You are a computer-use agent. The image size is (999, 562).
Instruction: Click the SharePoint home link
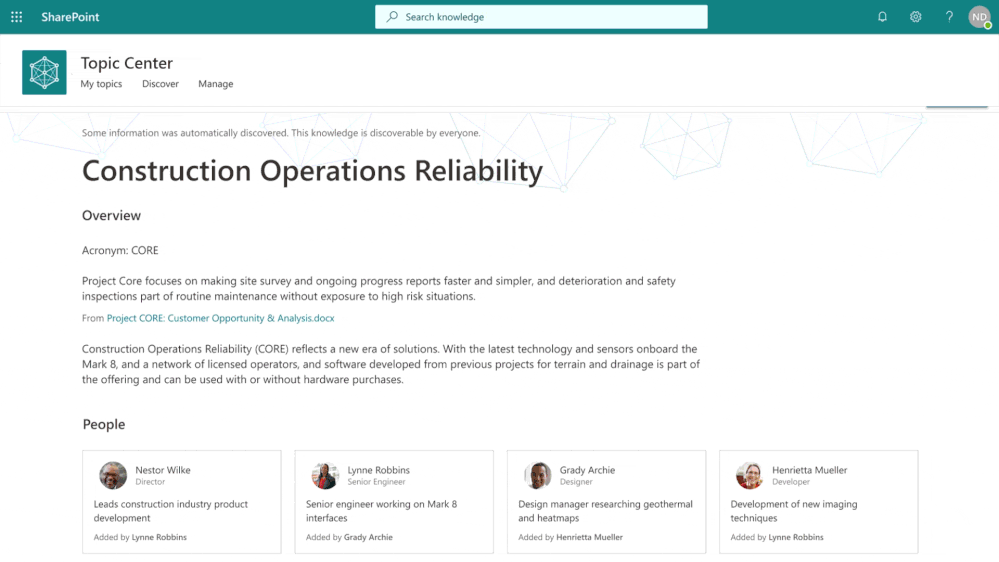click(x=70, y=17)
